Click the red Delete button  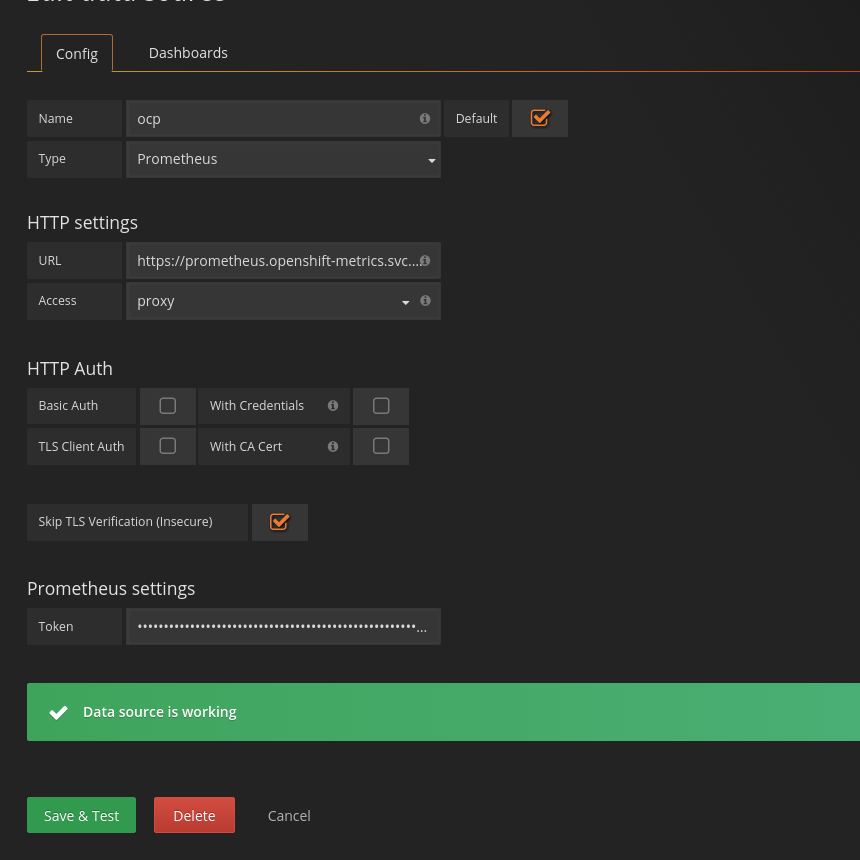pyautogui.click(x=194, y=816)
